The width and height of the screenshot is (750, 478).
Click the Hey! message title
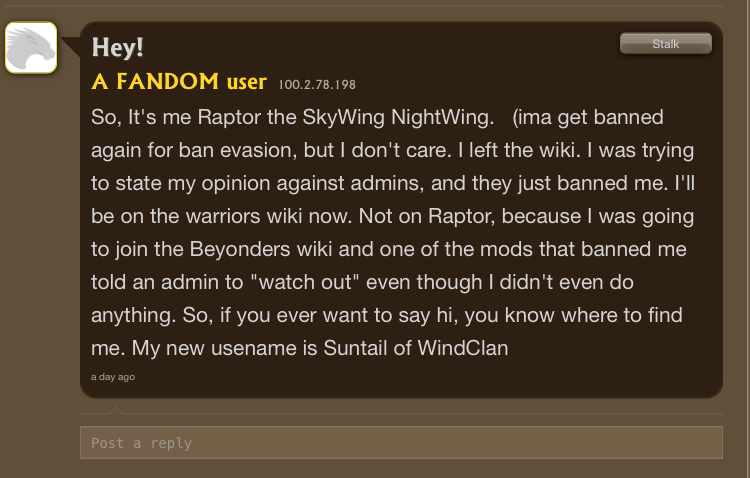tap(117, 47)
